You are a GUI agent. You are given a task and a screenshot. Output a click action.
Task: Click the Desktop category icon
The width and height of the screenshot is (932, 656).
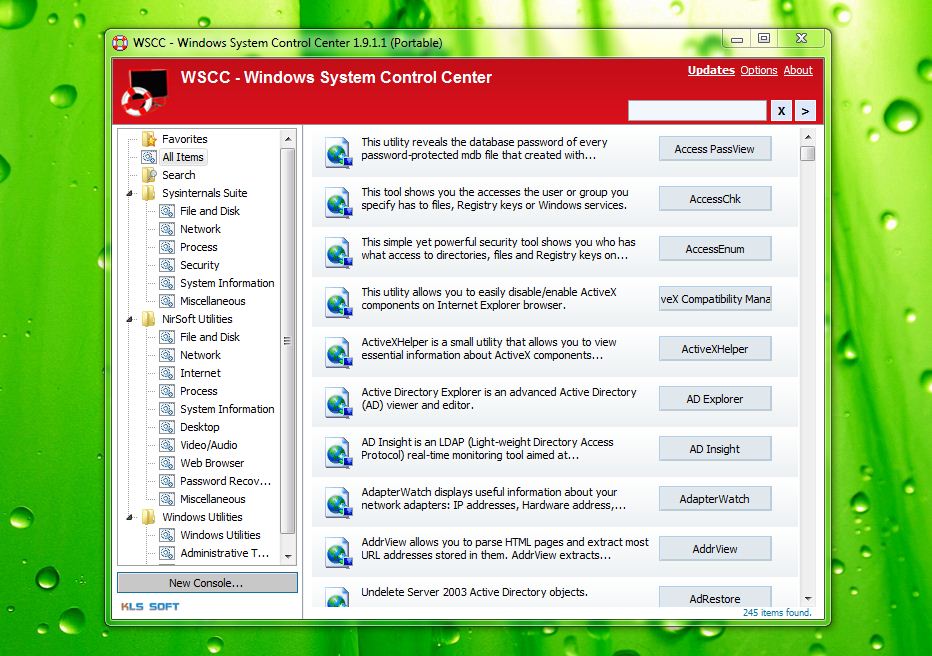167,427
